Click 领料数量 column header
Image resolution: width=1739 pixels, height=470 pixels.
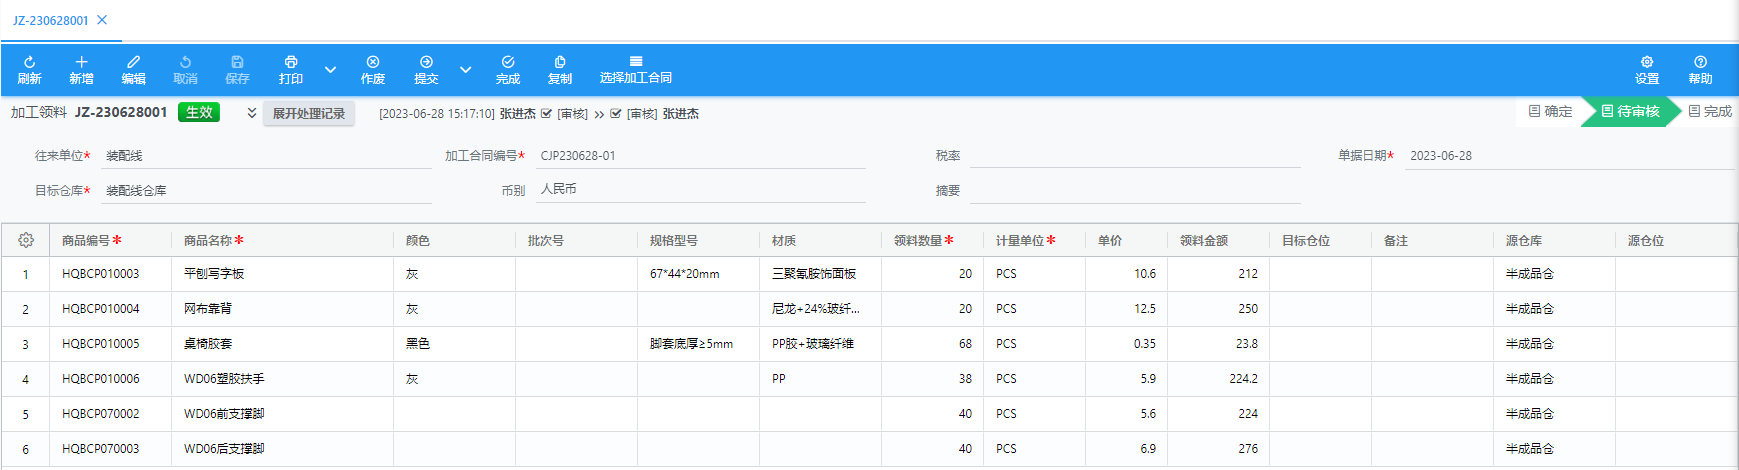[932, 240]
